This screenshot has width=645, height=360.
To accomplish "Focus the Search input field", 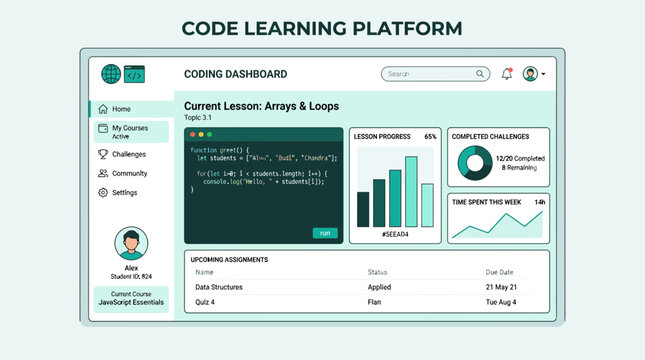I will [x=435, y=74].
